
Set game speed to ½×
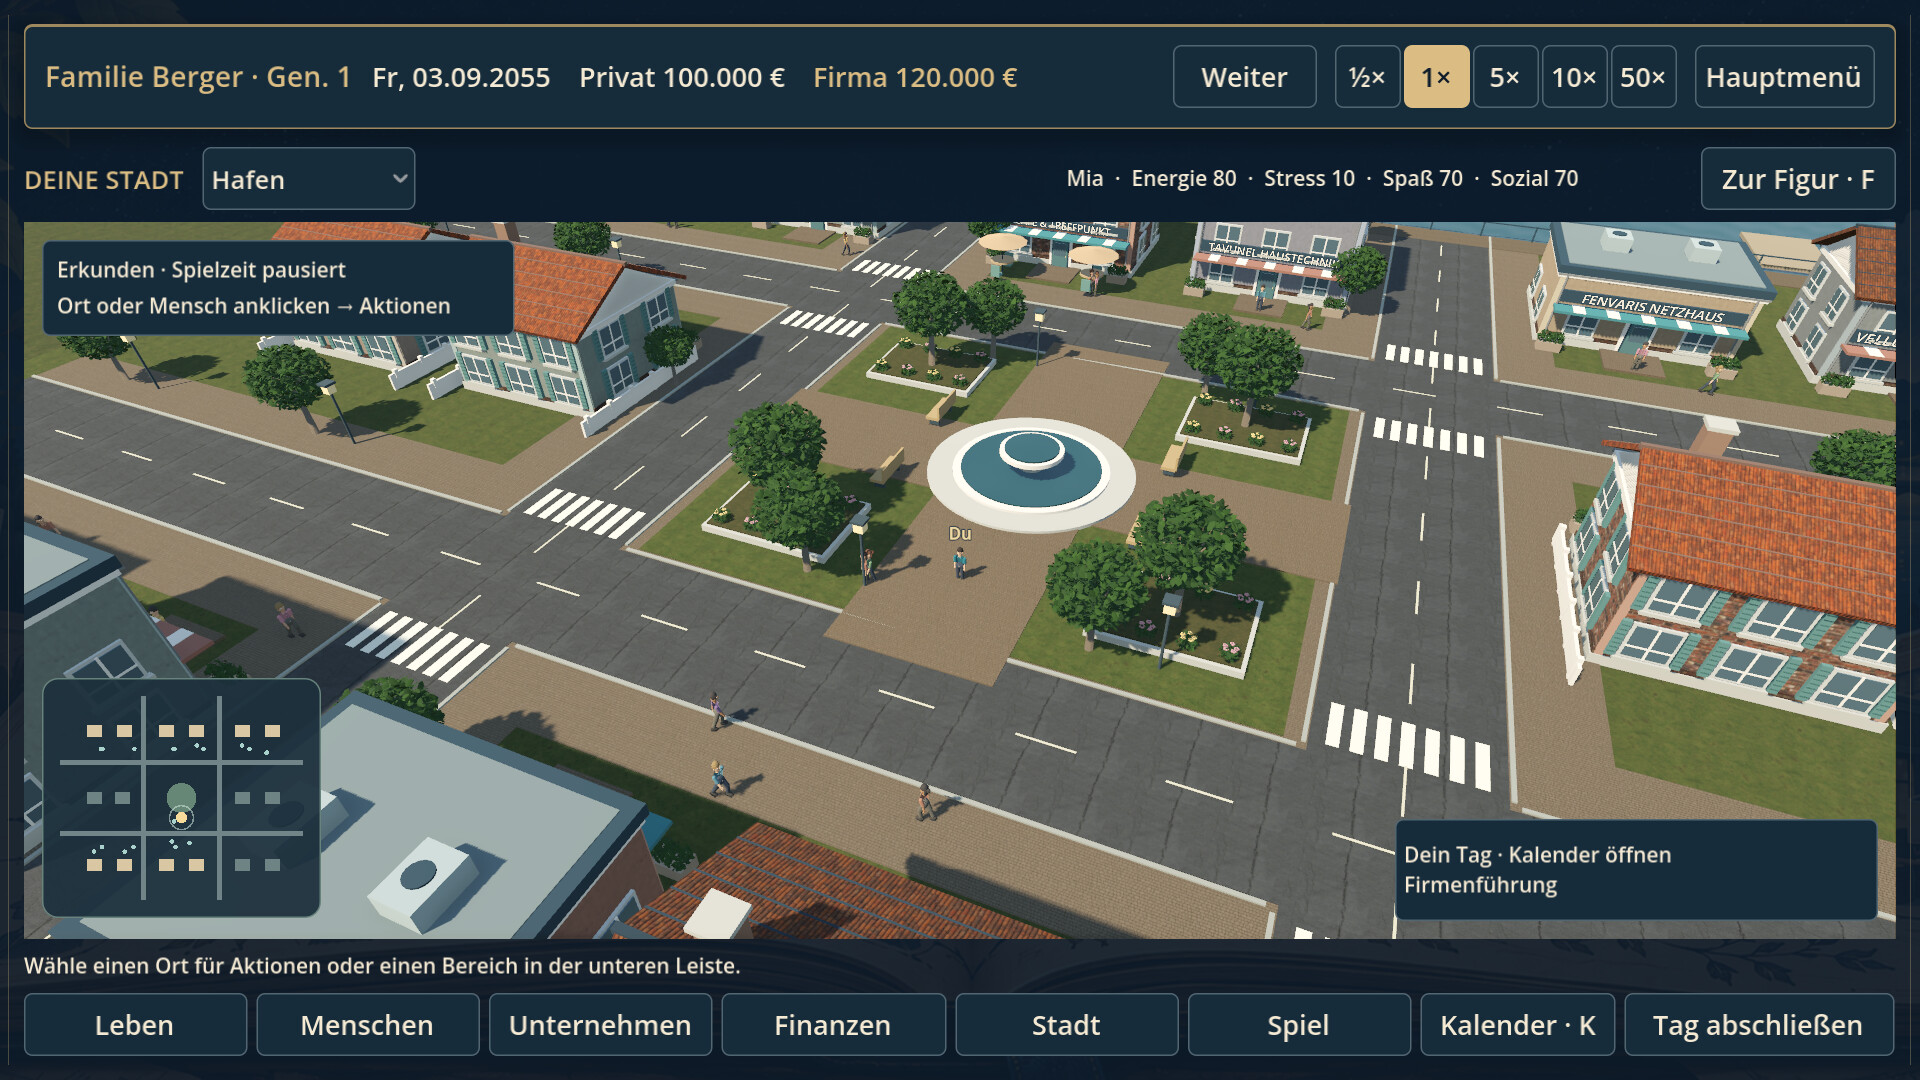coord(1367,77)
